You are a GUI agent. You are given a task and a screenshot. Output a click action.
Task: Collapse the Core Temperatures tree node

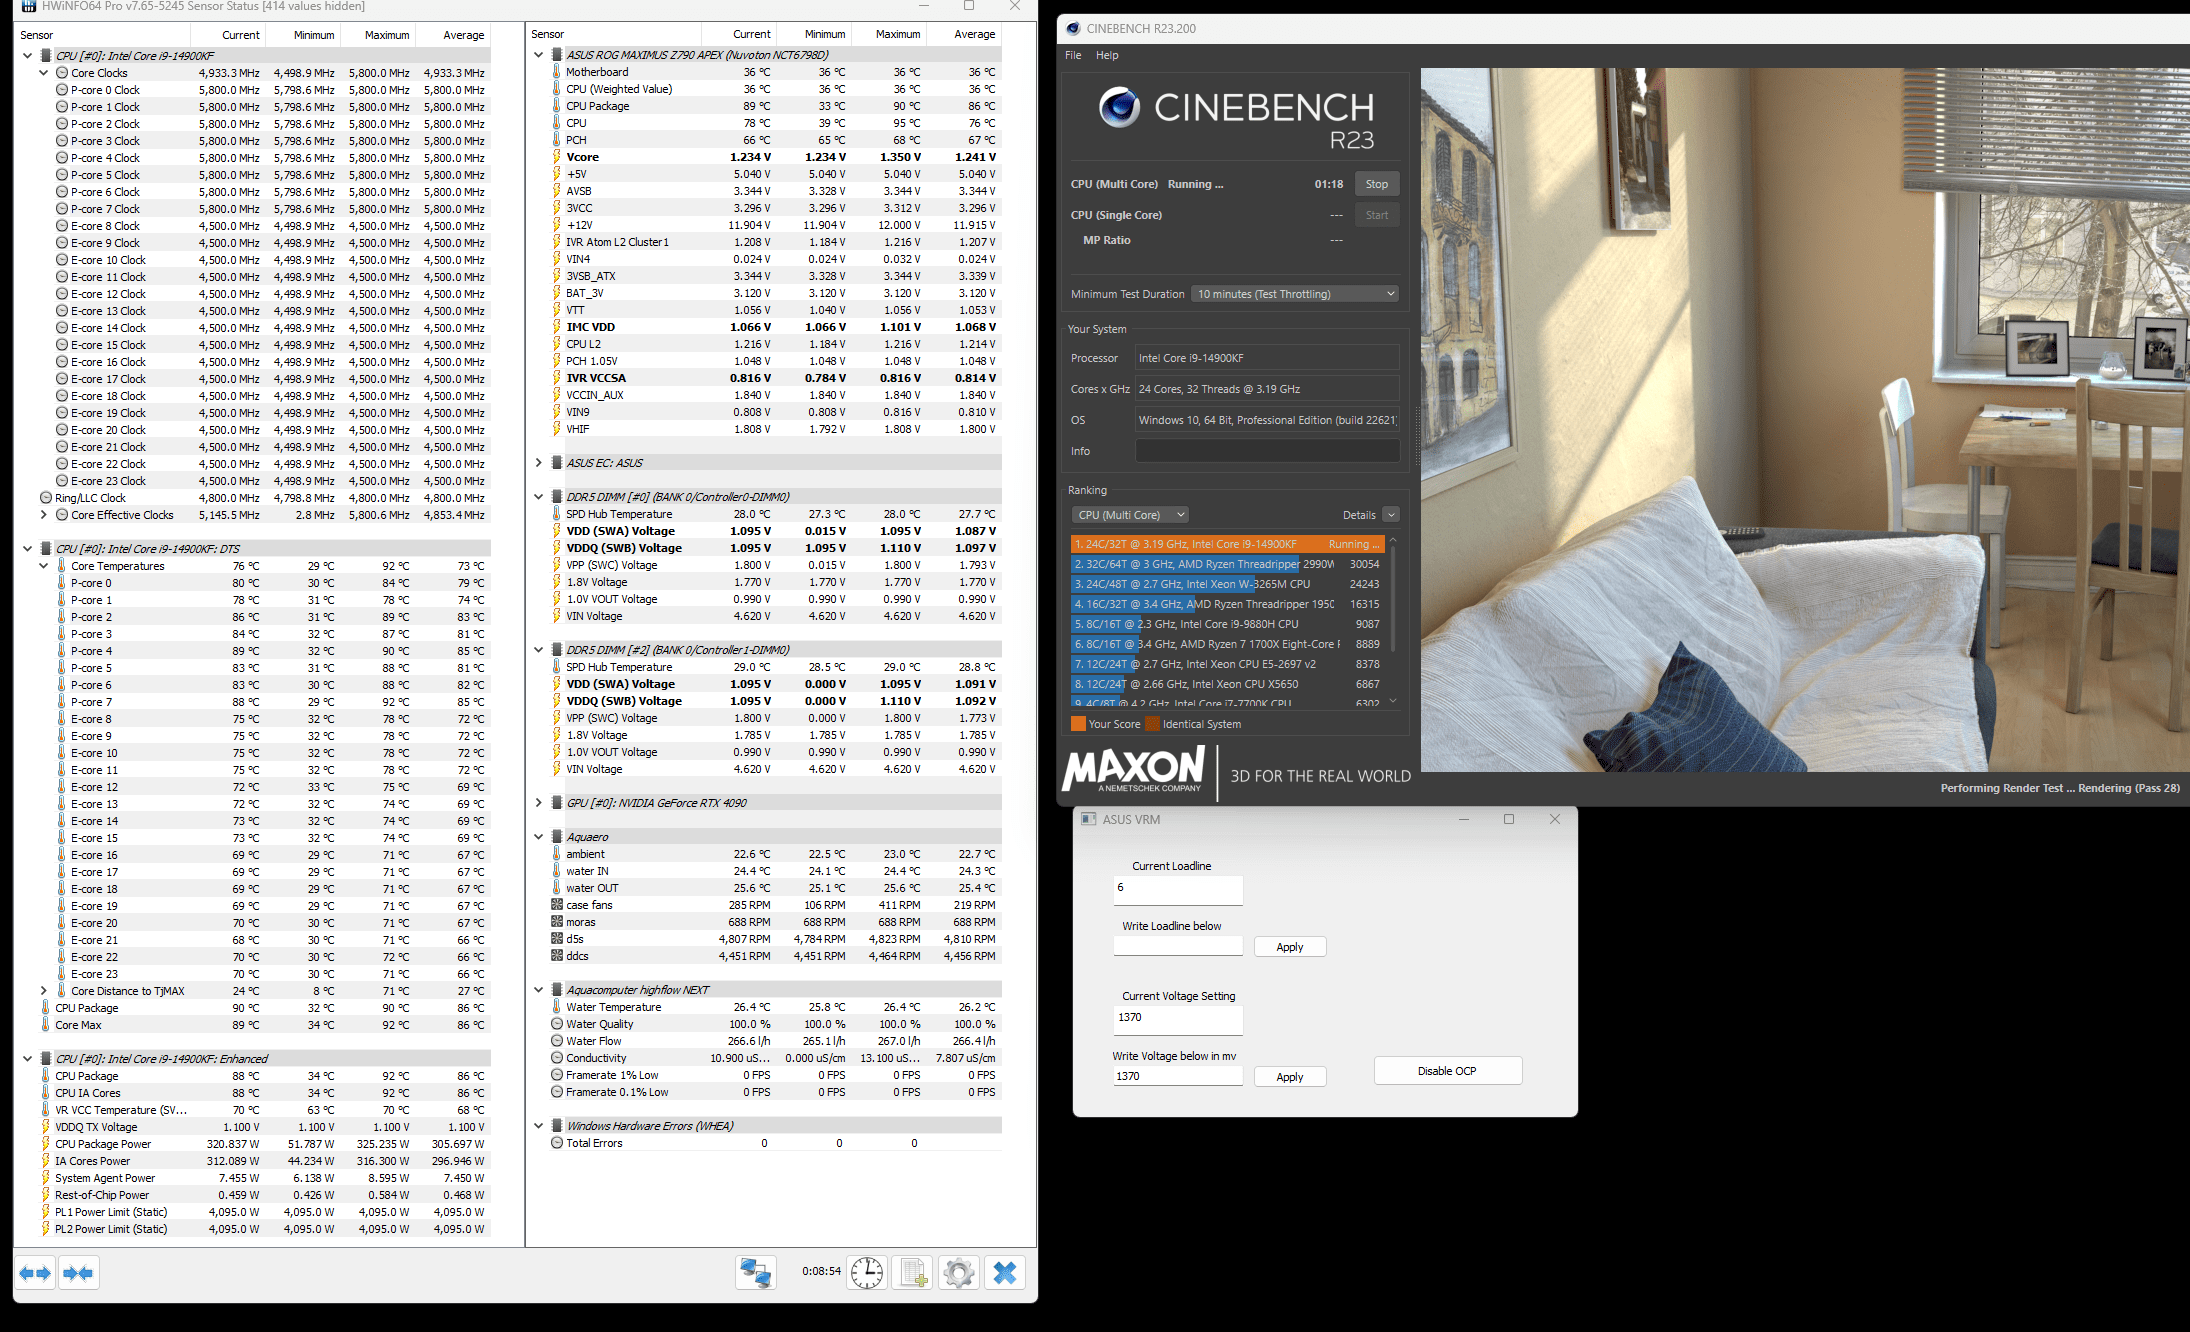coord(44,566)
